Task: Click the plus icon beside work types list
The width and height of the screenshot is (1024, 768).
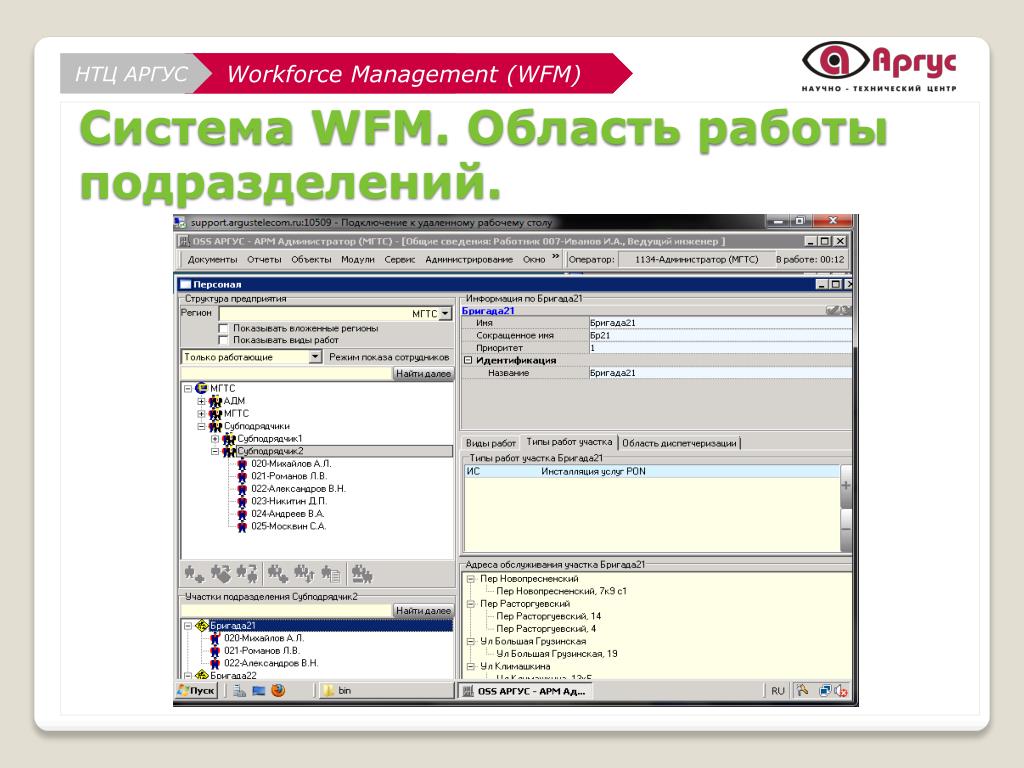Action: pos(846,486)
